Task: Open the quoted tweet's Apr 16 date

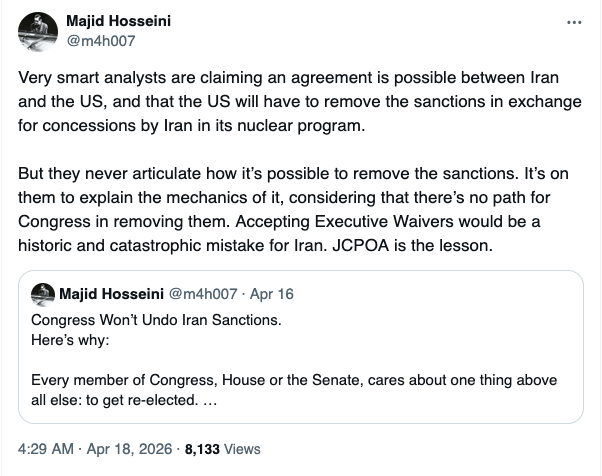Action: coord(274,294)
